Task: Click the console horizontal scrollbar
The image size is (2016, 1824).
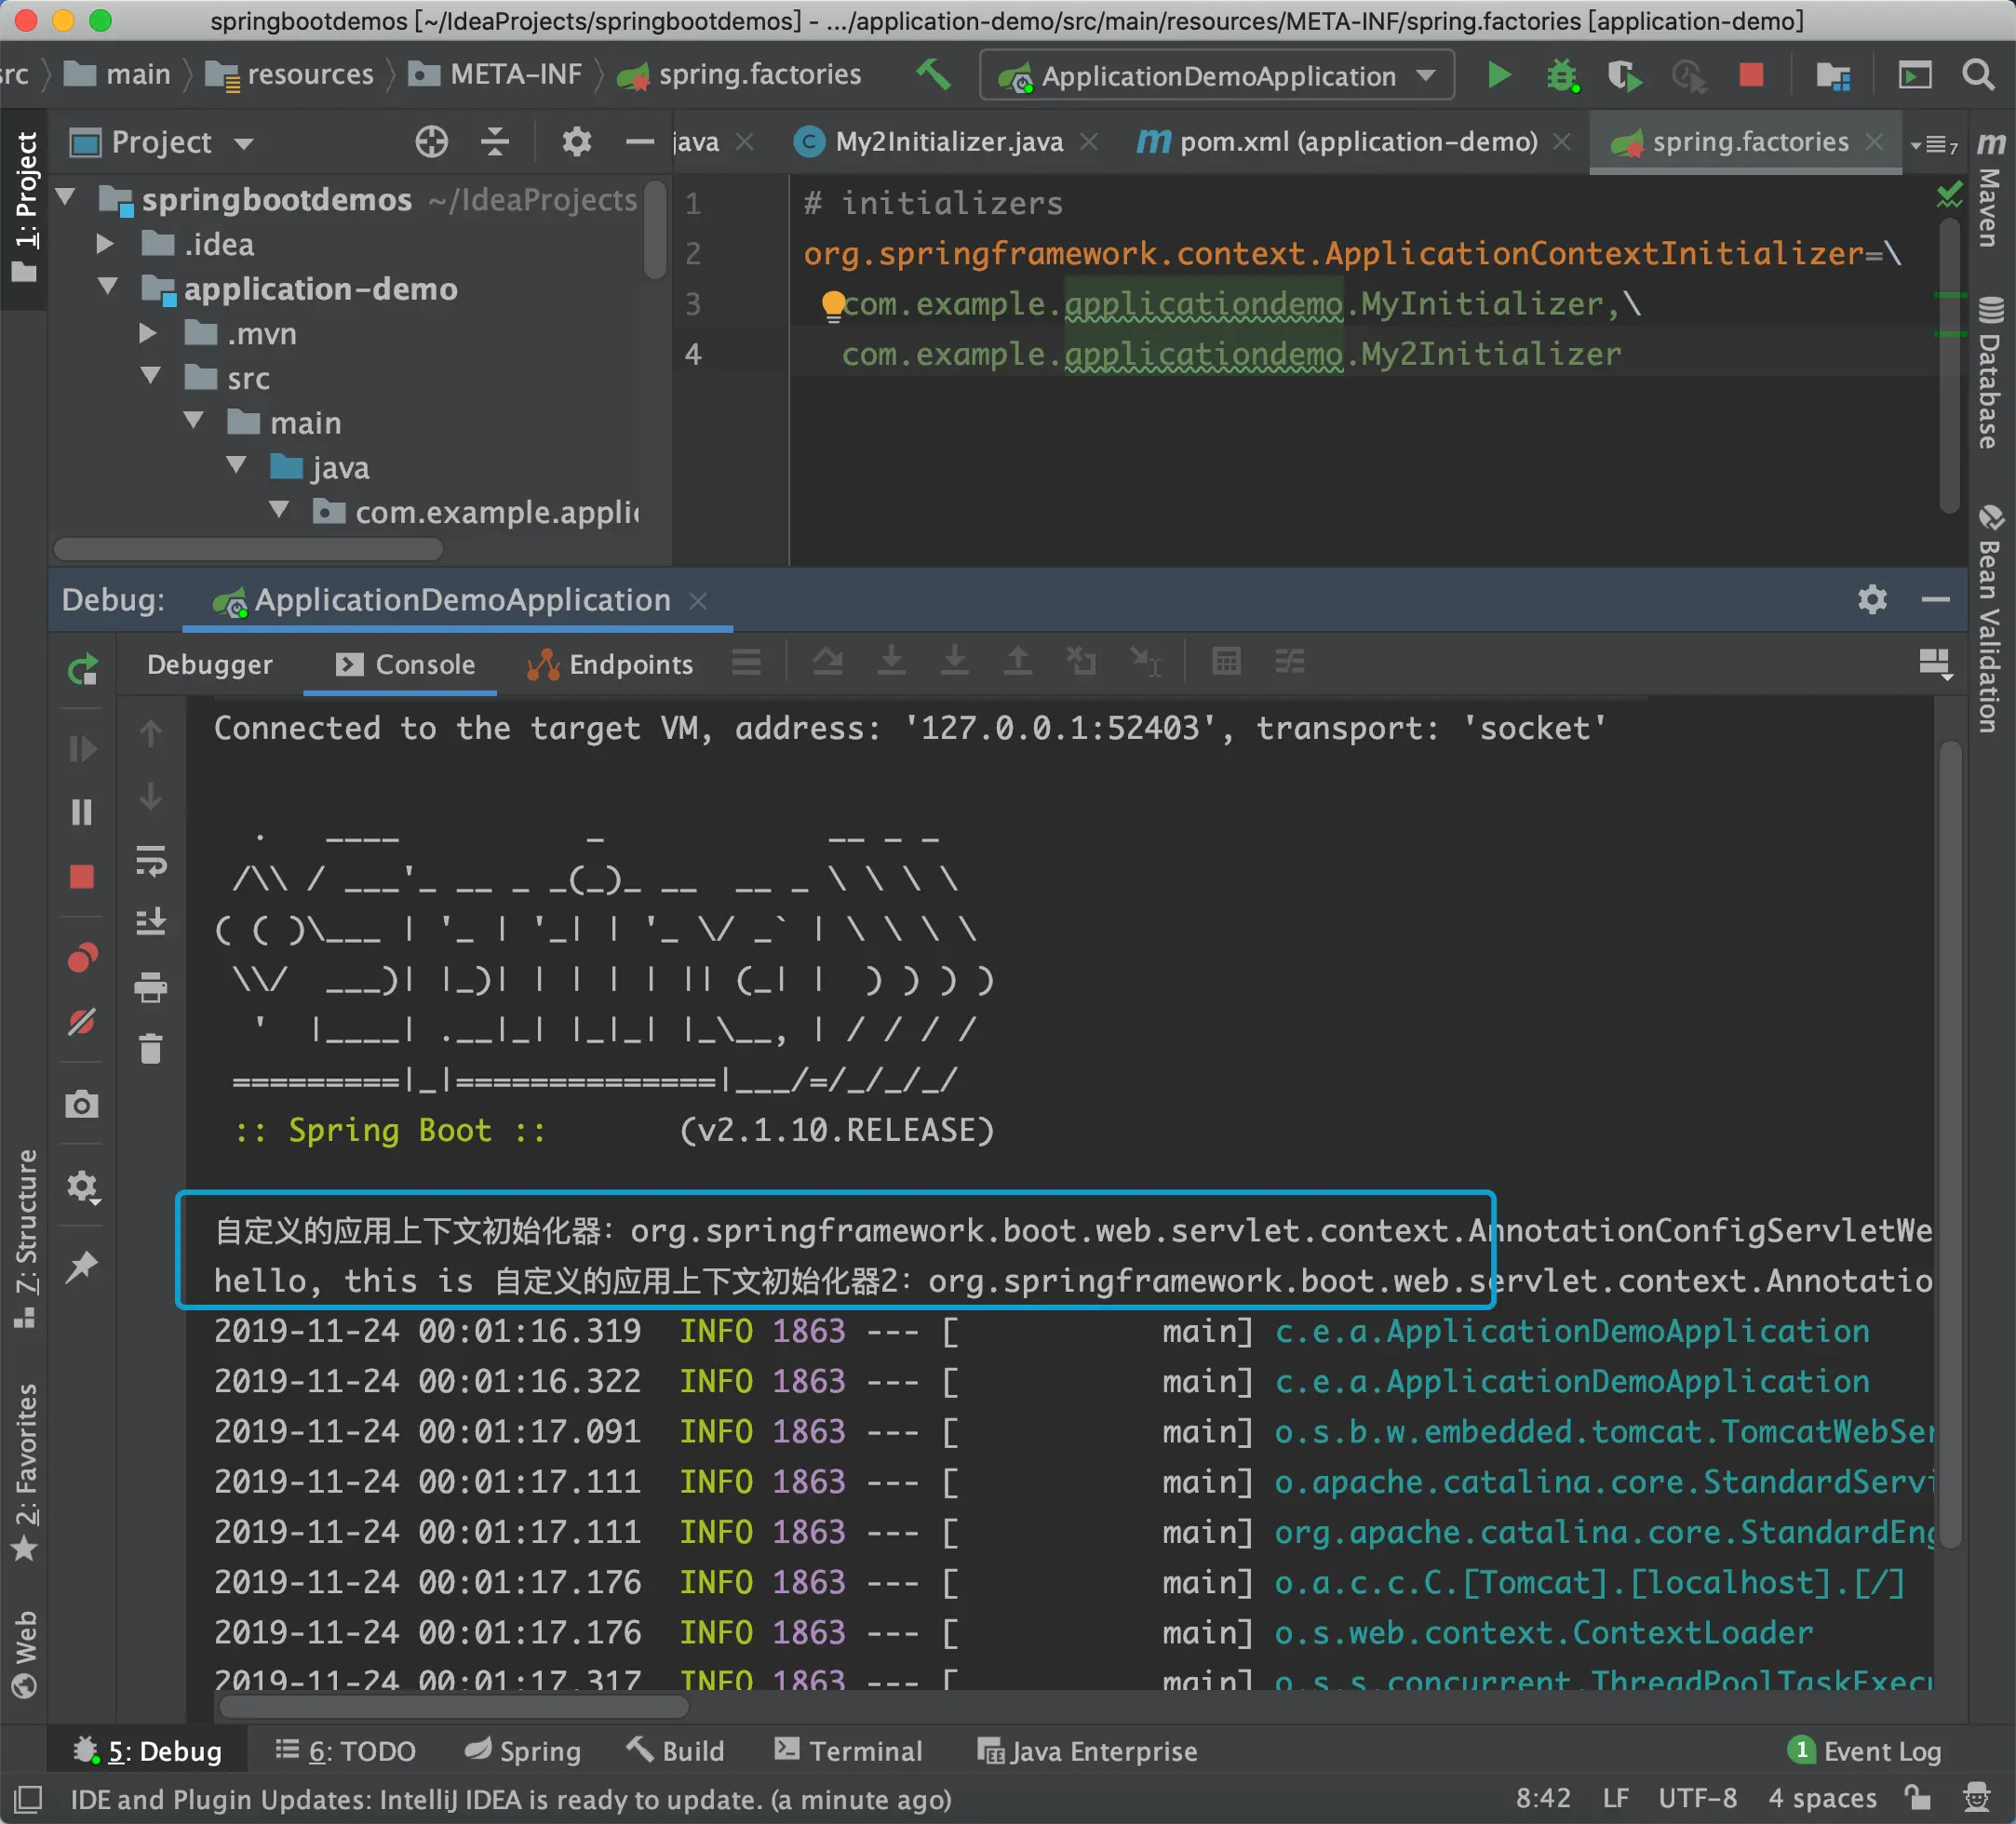Action: 454,1706
